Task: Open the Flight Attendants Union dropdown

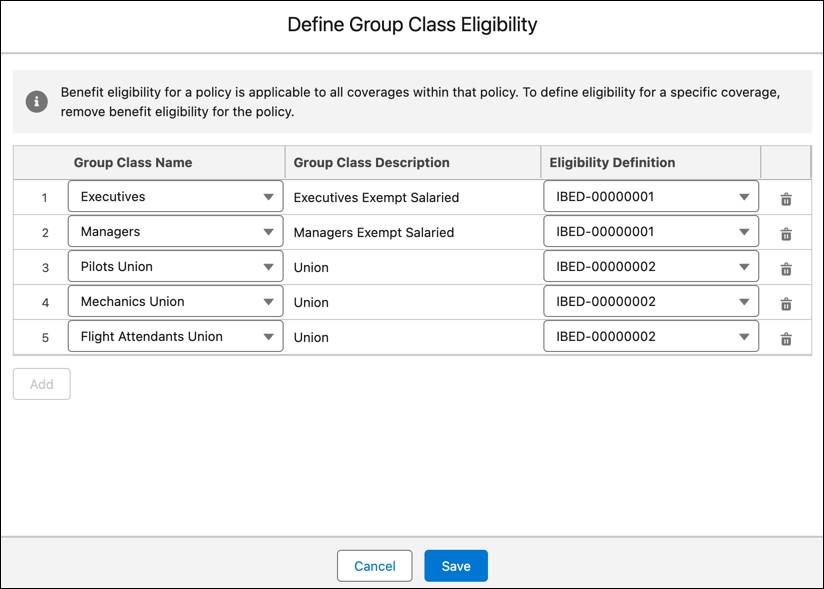Action: [176, 336]
